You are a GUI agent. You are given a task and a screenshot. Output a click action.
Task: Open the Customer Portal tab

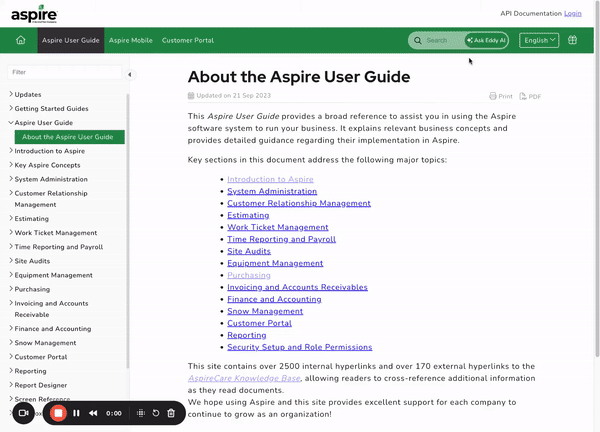click(x=188, y=41)
